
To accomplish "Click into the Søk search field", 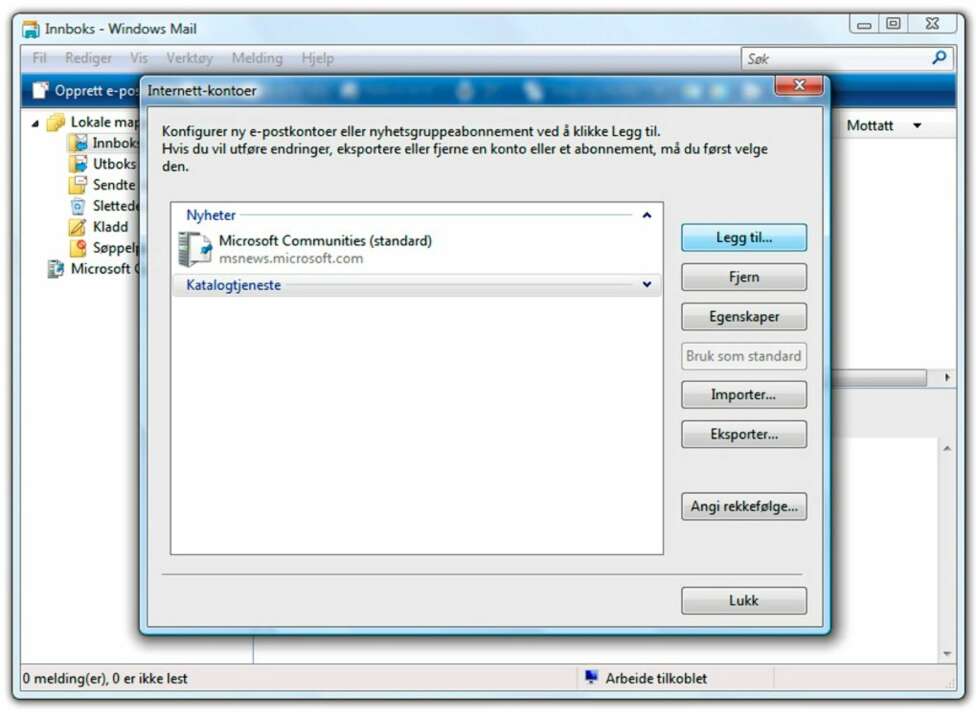I will [x=834, y=59].
